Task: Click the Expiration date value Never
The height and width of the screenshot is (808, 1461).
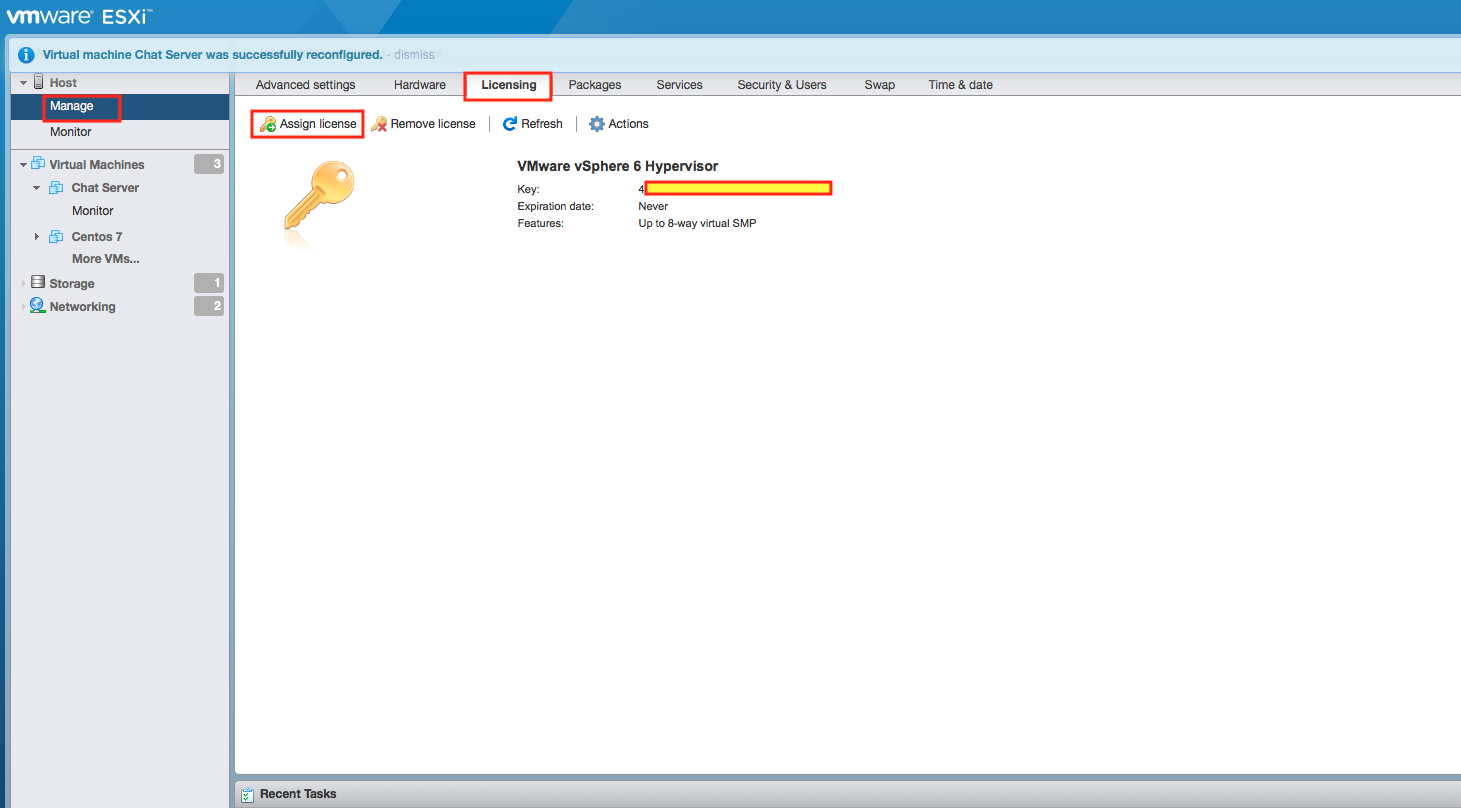Action: point(653,206)
